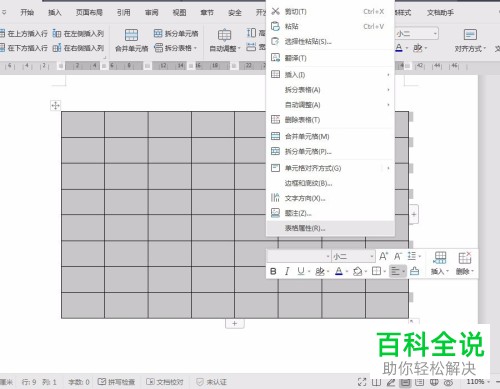Viewport: 500px width, 389px height.
Task: Click line spacing icon in mini toolbar
Action: (412, 256)
